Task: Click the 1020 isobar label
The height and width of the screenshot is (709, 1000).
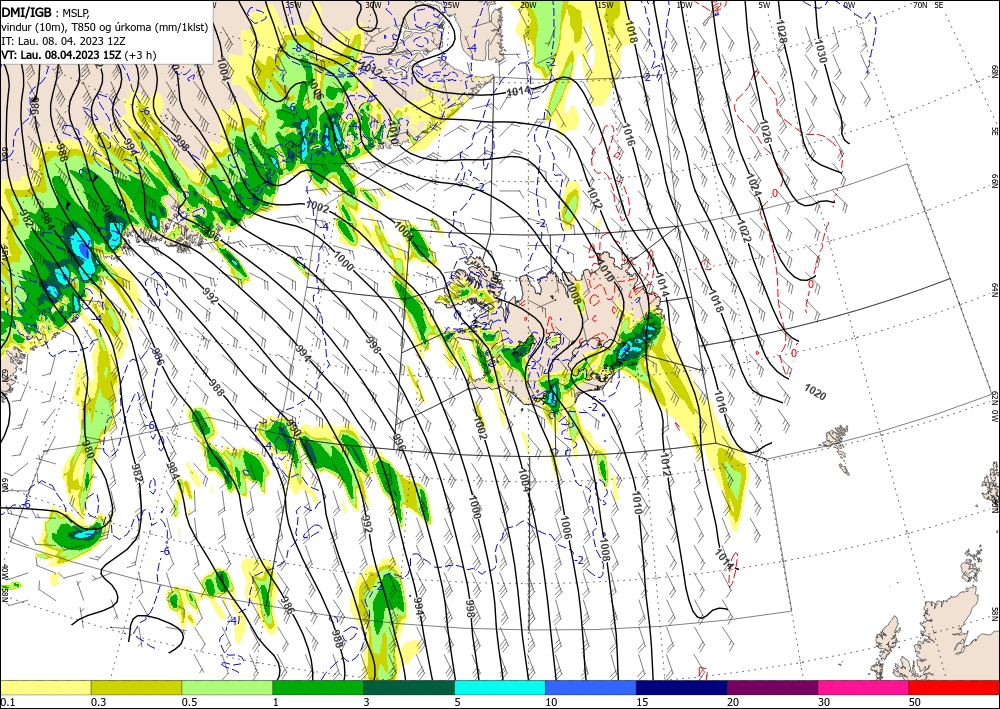Action: pos(815,391)
